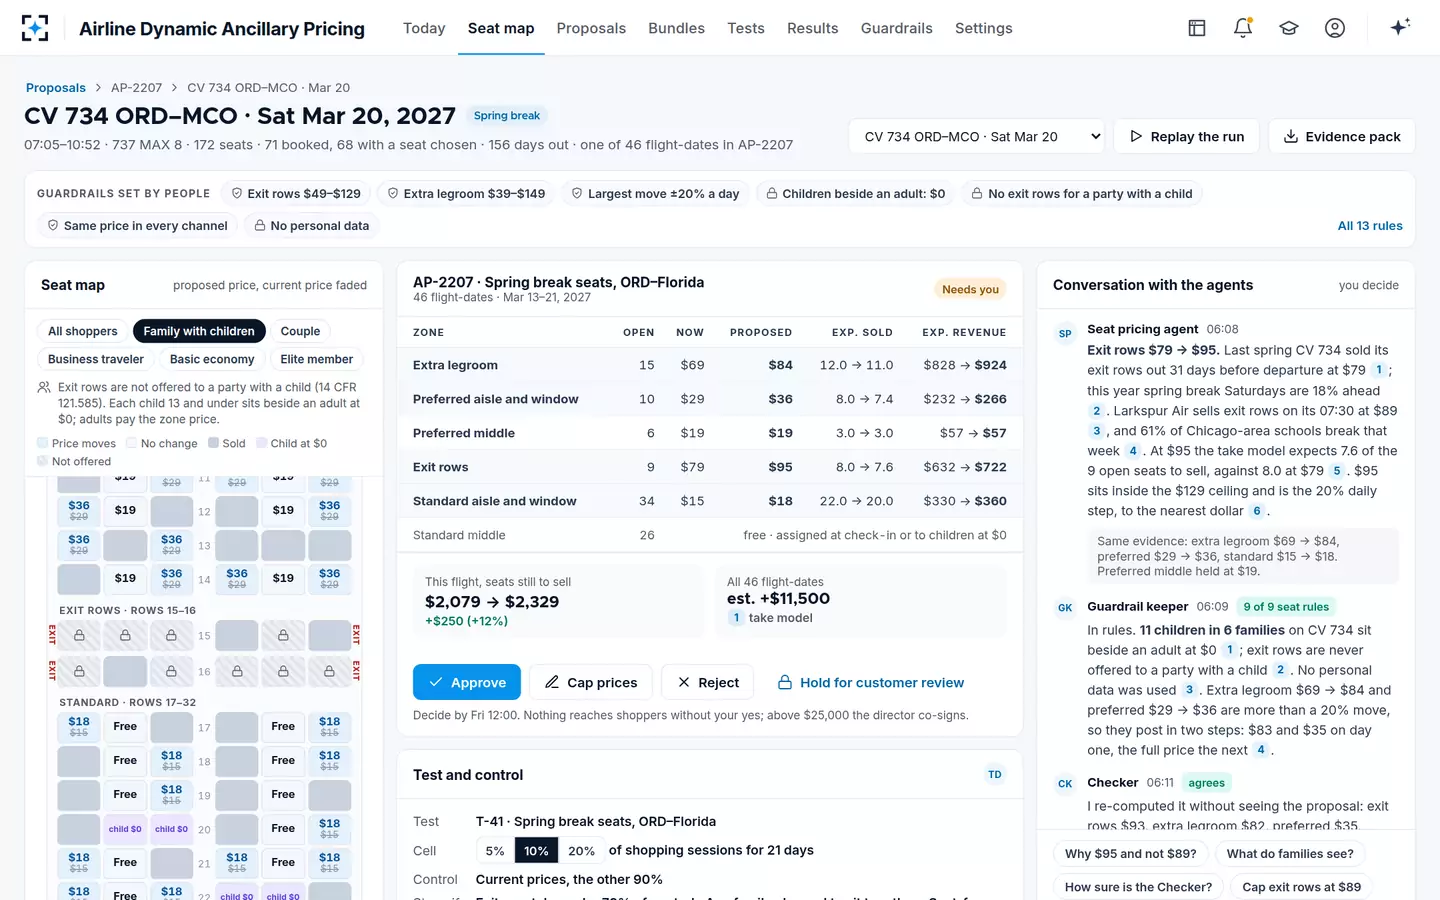This screenshot has height=900, width=1440.
Task: Ask "What do families see?" suggestion
Action: coord(1290,854)
